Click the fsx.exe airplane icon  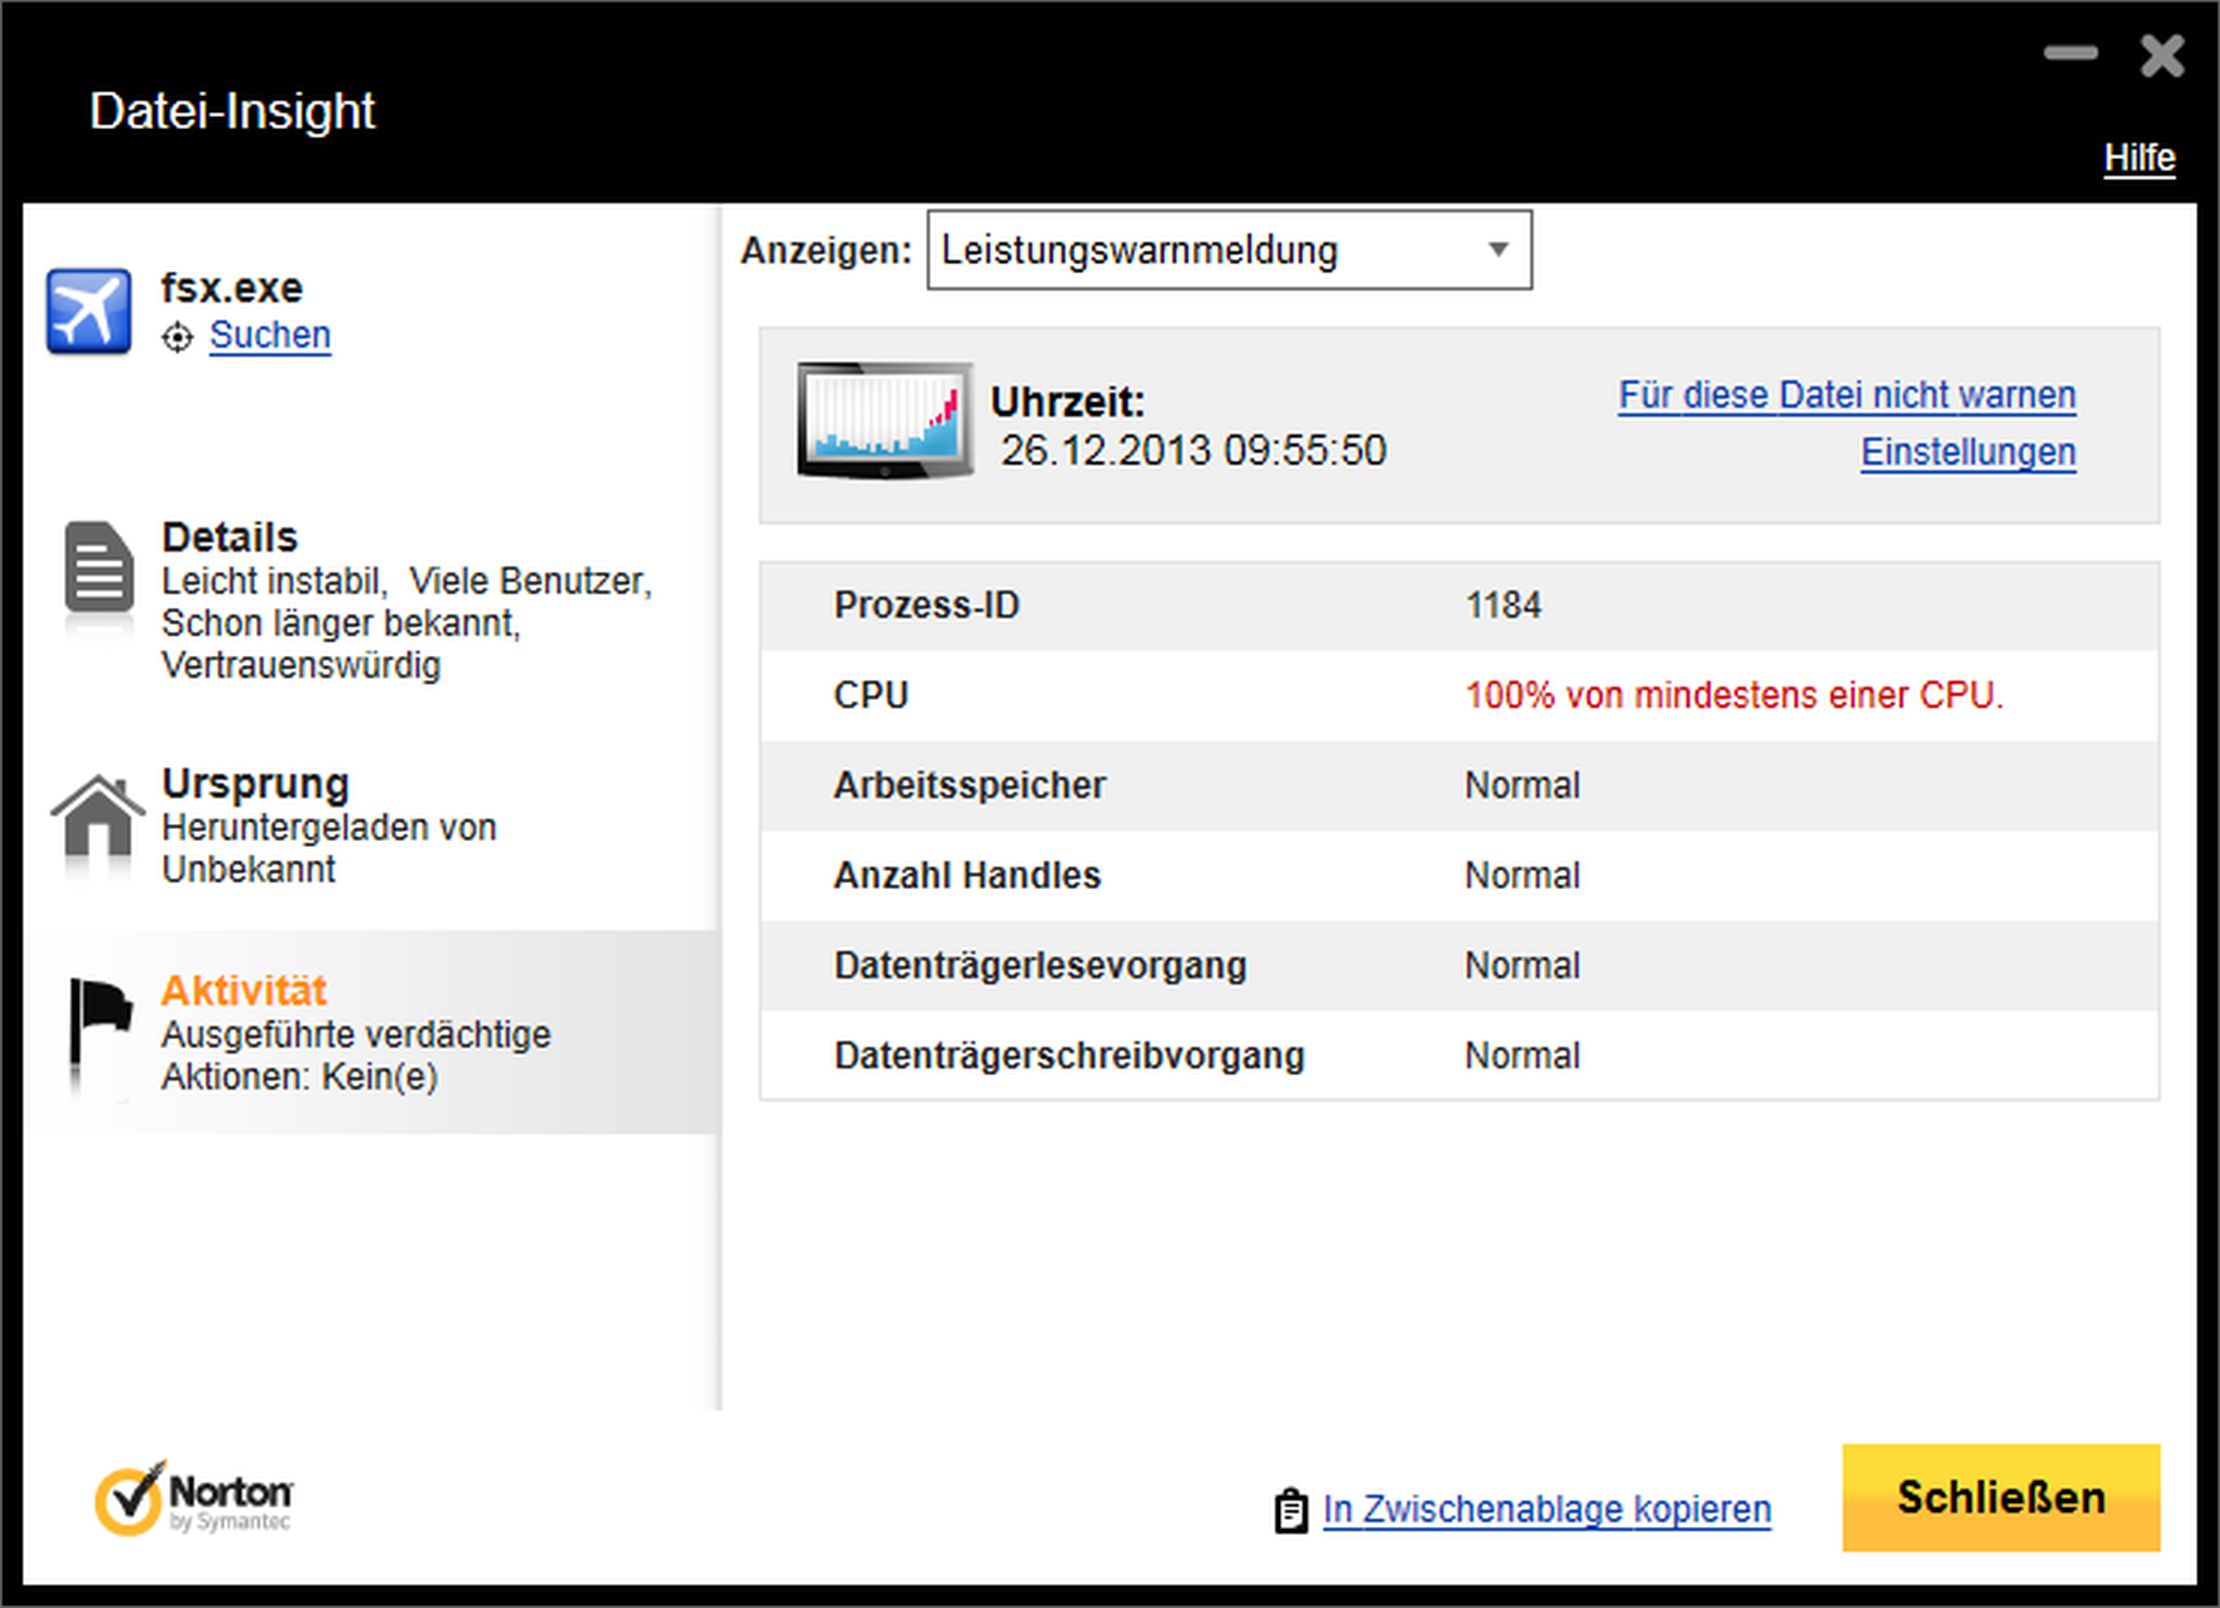(88, 311)
